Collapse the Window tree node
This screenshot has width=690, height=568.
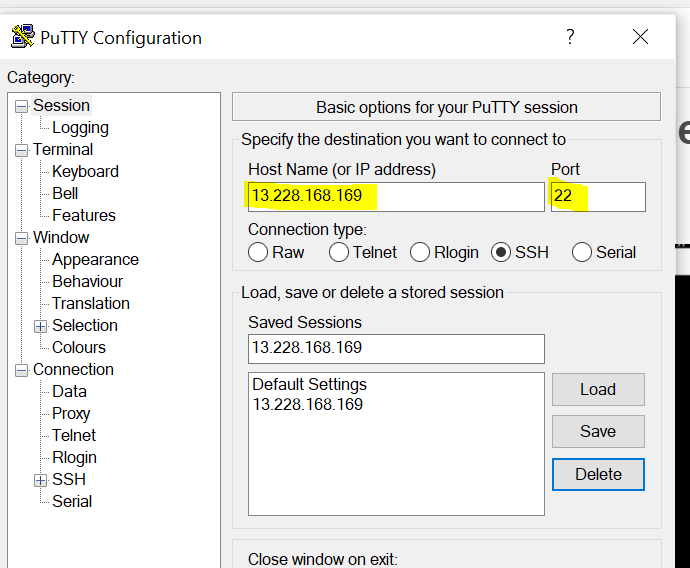(21, 238)
